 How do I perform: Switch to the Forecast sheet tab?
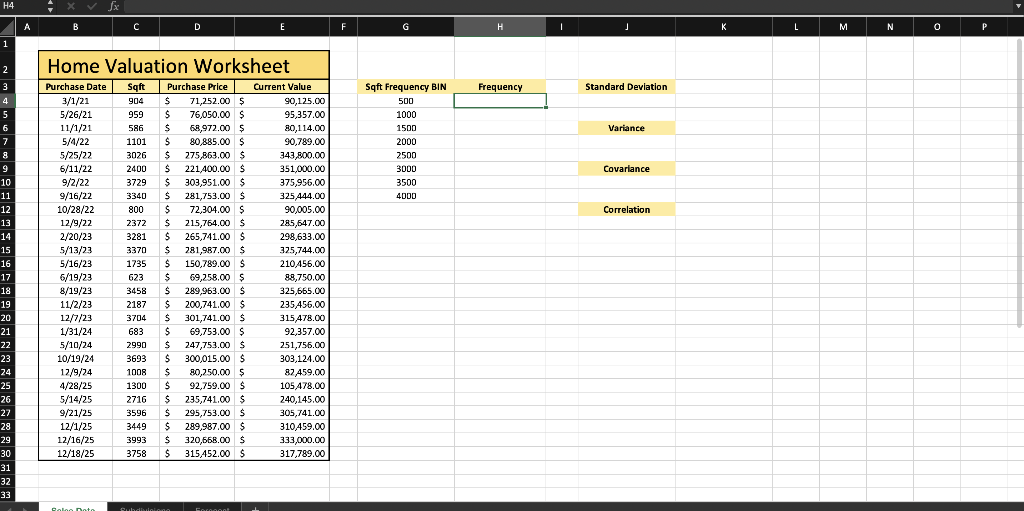pos(212,507)
